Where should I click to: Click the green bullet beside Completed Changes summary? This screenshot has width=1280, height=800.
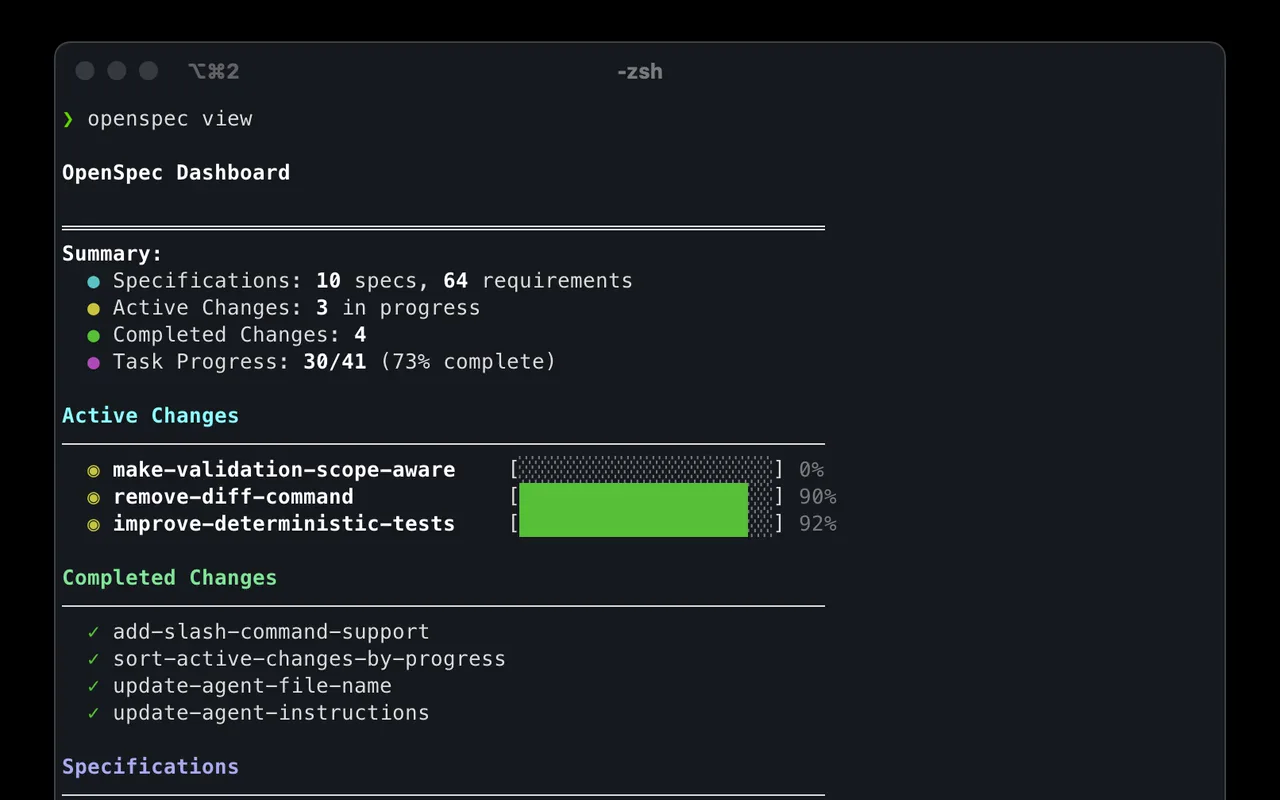94,336
